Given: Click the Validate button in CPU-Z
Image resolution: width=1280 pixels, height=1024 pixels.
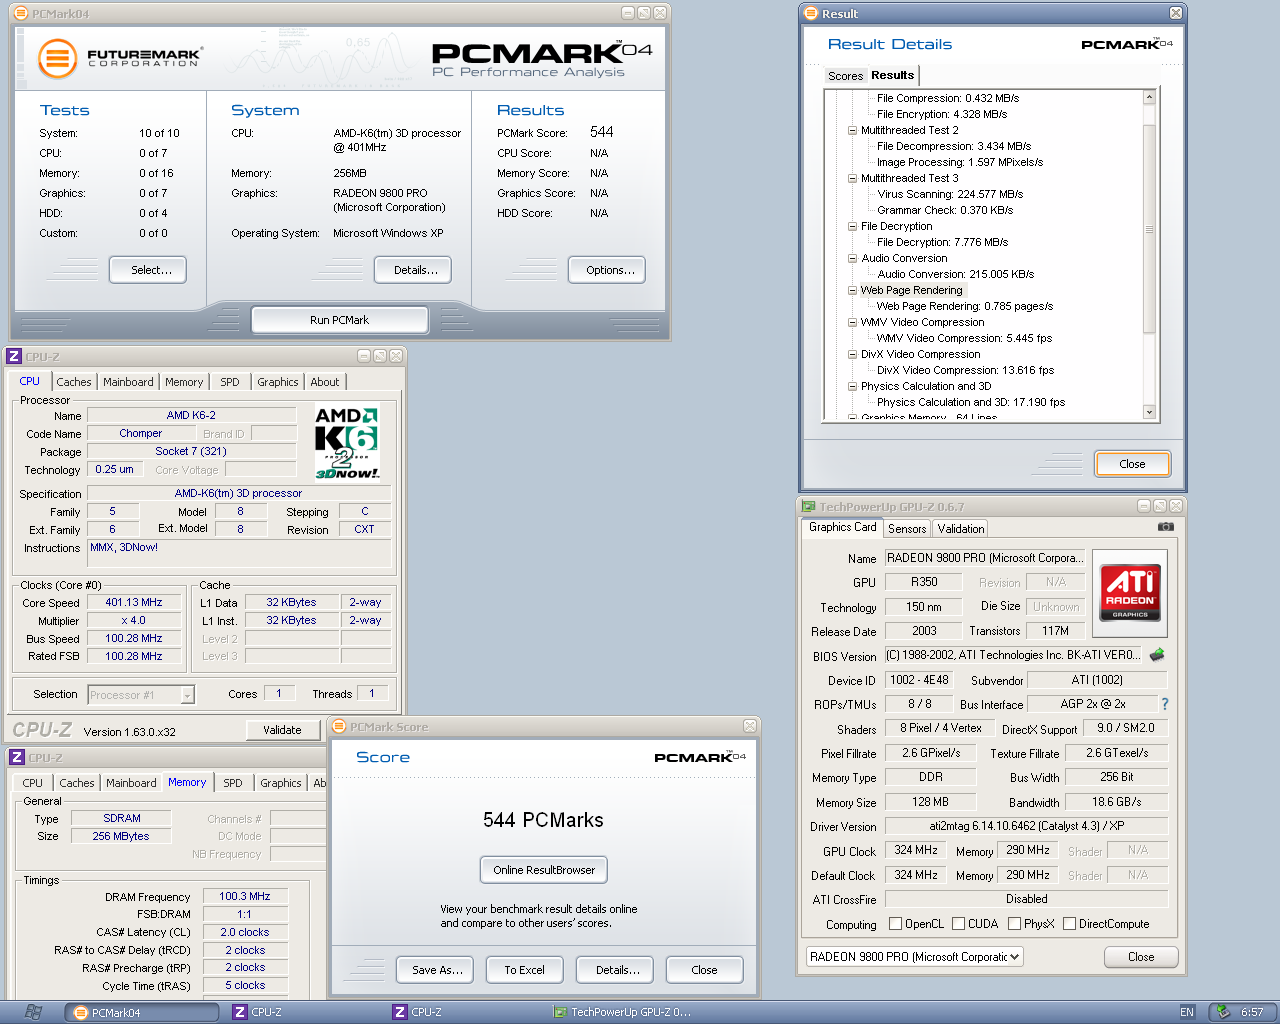Looking at the screenshot, I should pyautogui.click(x=282, y=730).
